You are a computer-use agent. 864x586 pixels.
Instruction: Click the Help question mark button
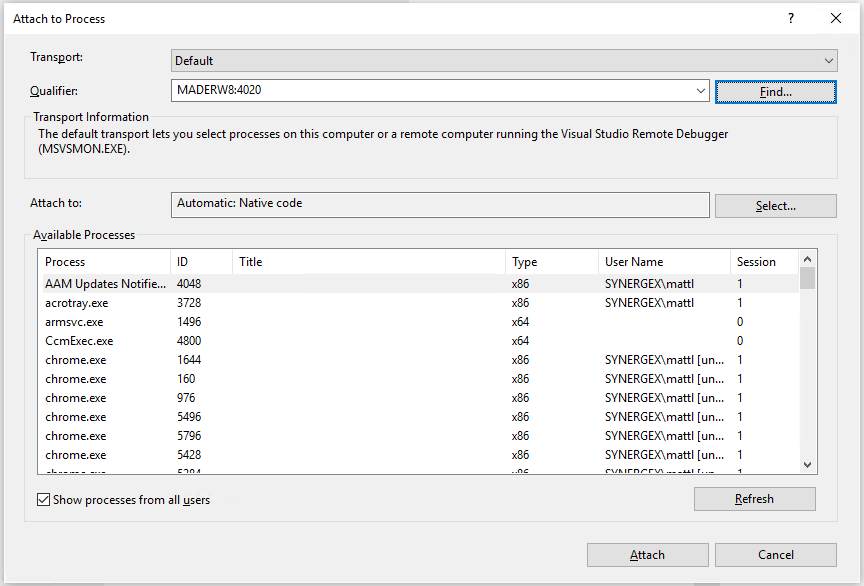click(x=790, y=18)
